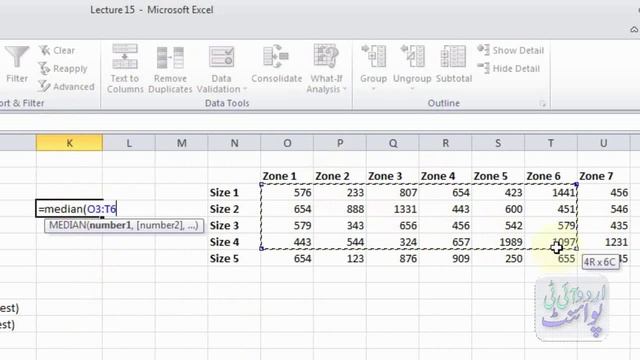
Task: Click the Size 5 row label
Action: [234, 259]
